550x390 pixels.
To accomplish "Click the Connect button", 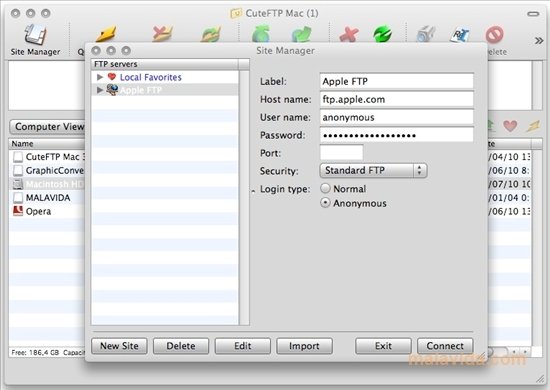I will click(445, 346).
